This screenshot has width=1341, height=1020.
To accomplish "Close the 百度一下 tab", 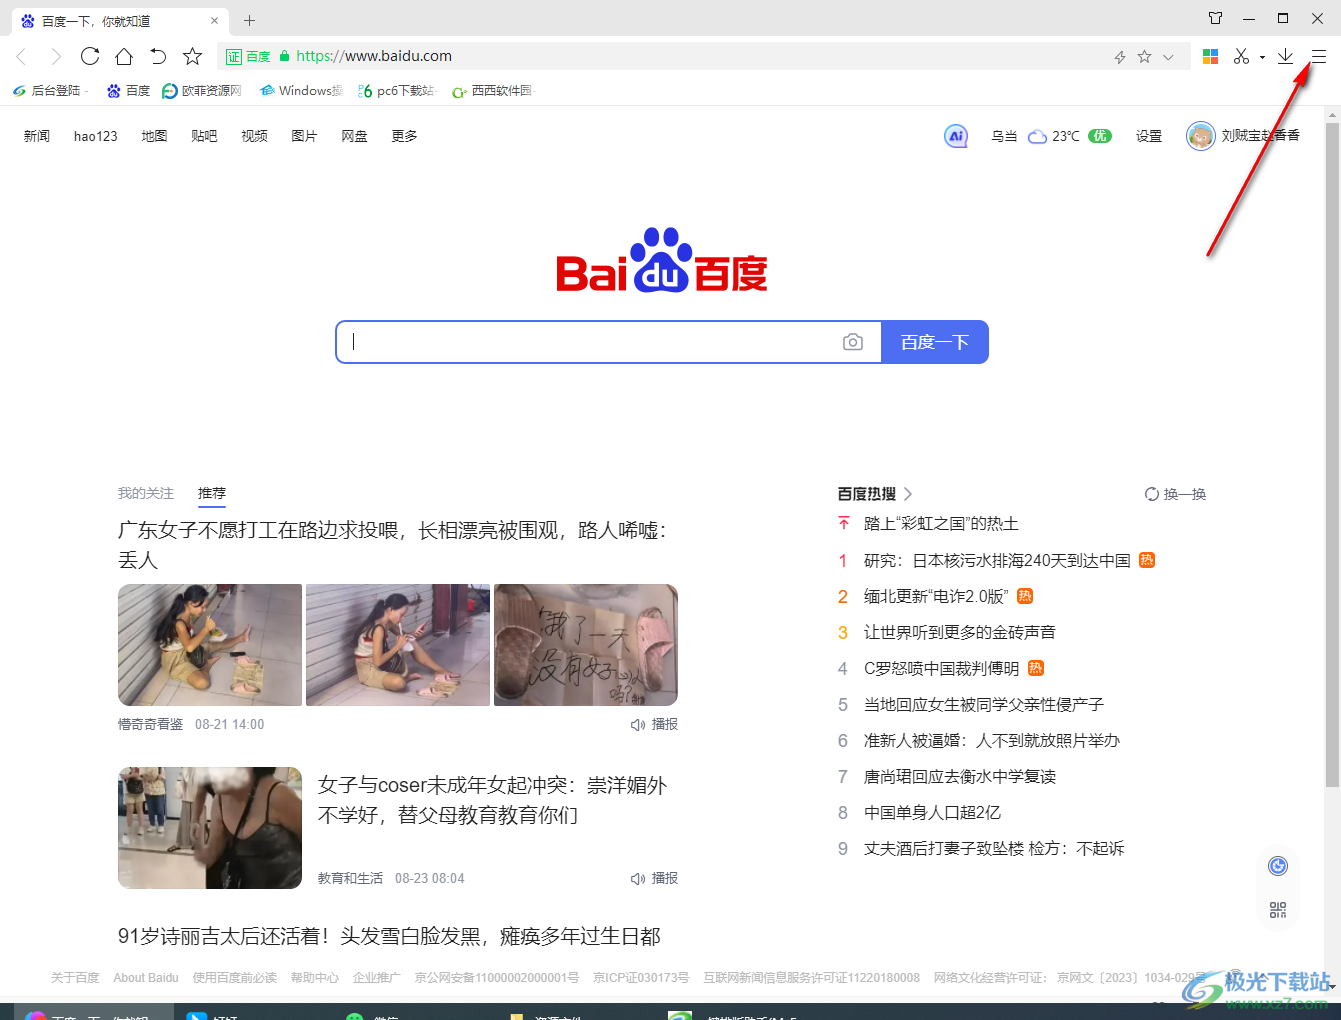I will coord(214,20).
